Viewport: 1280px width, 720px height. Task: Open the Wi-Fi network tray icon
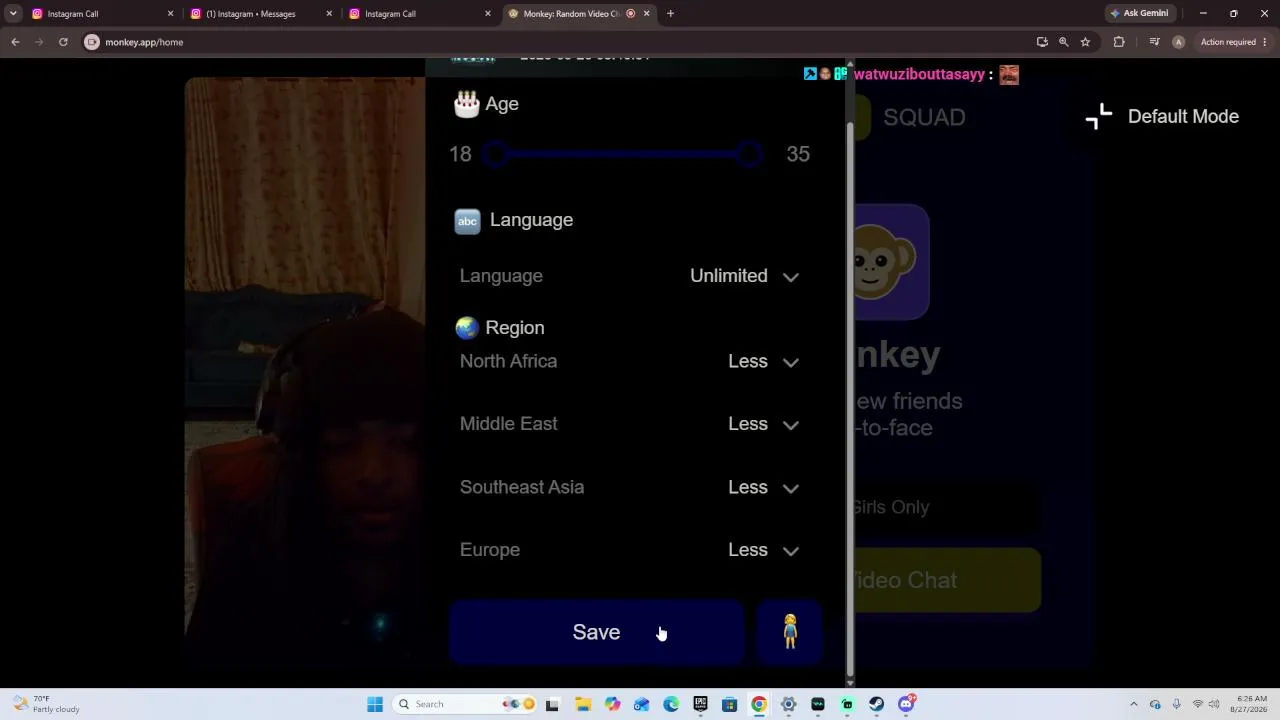(x=1197, y=704)
